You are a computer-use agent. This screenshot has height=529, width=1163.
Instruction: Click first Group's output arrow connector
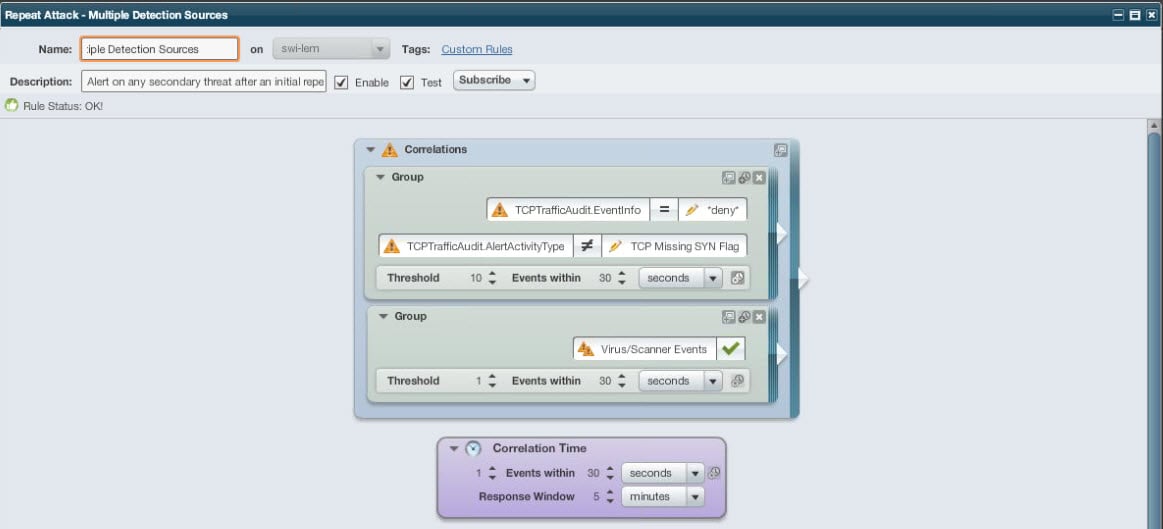781,233
